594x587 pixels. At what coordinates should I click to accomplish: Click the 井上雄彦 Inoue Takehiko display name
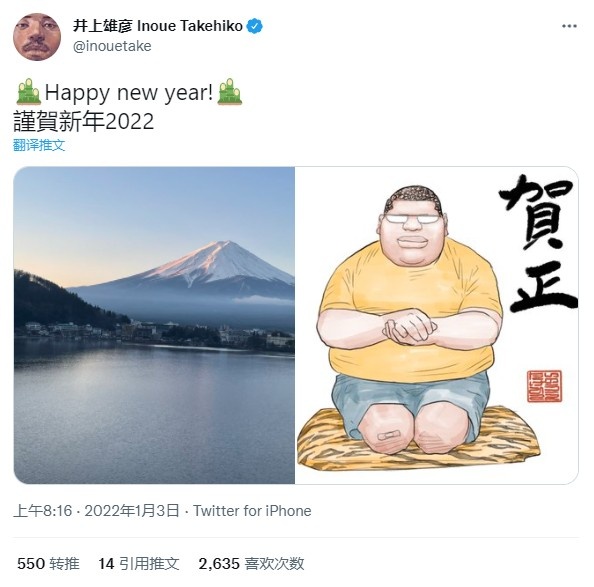(x=158, y=26)
